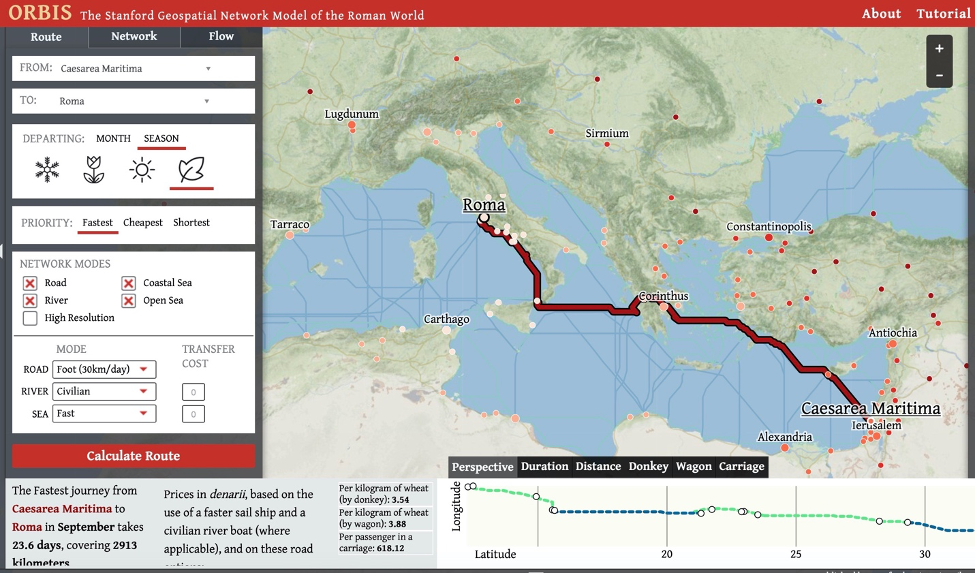Image resolution: width=977 pixels, height=575 pixels.
Task: Select the Carriage chart tab
Action: (x=741, y=467)
